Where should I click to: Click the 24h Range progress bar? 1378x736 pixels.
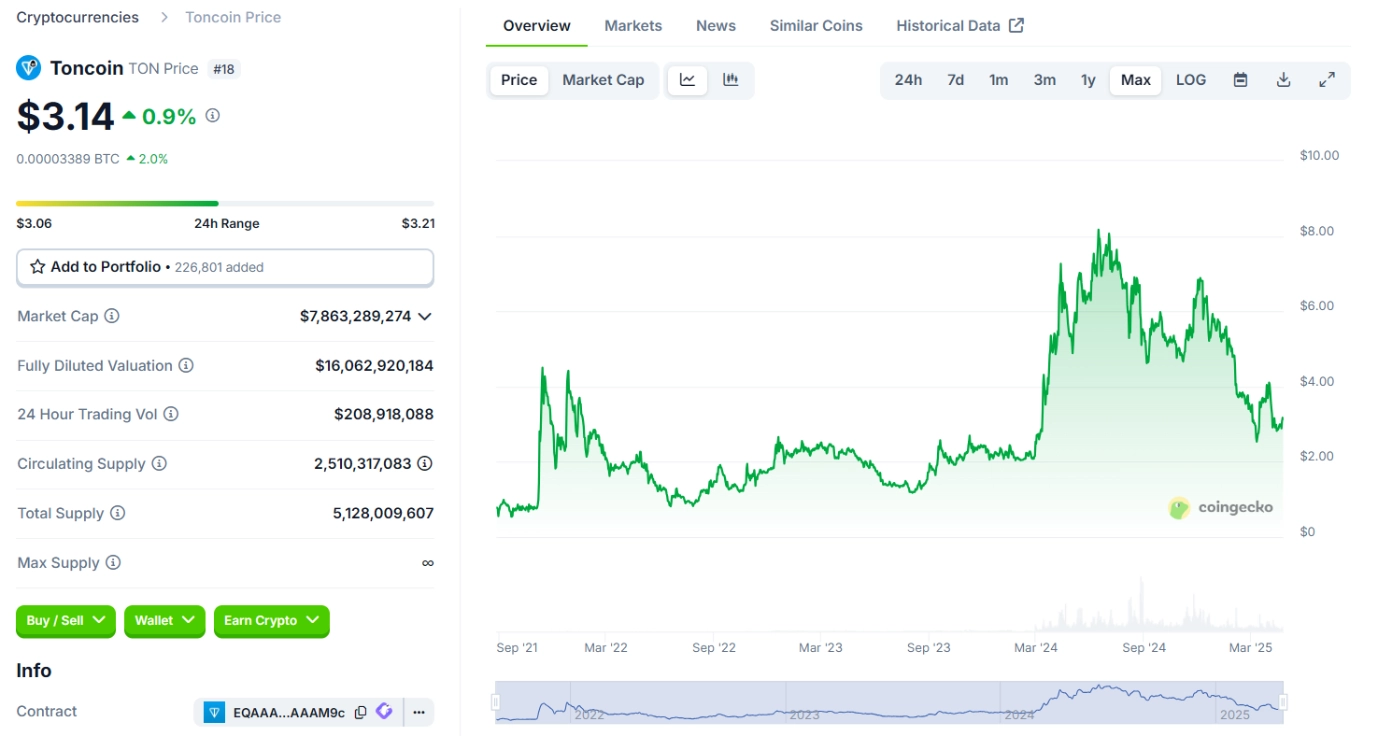coord(225,204)
